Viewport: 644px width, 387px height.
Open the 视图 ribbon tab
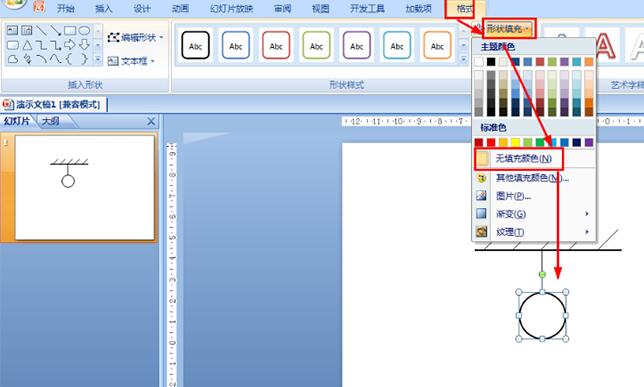pyautogui.click(x=321, y=8)
